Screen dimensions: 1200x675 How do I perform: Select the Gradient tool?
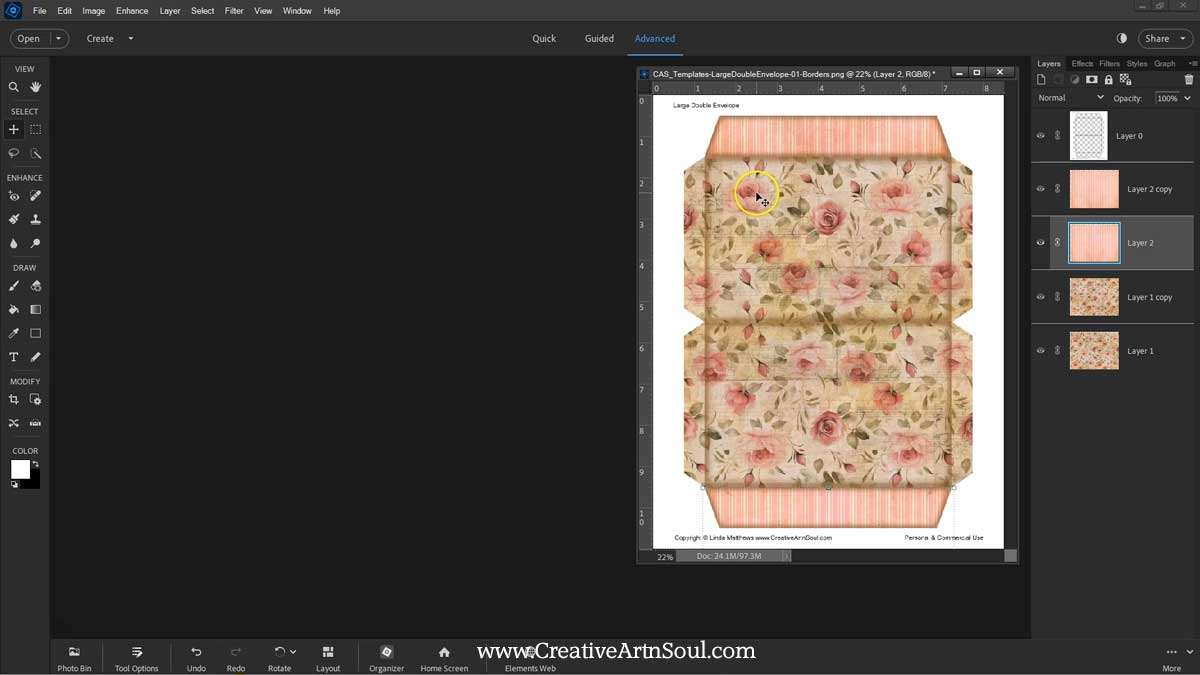click(35, 309)
